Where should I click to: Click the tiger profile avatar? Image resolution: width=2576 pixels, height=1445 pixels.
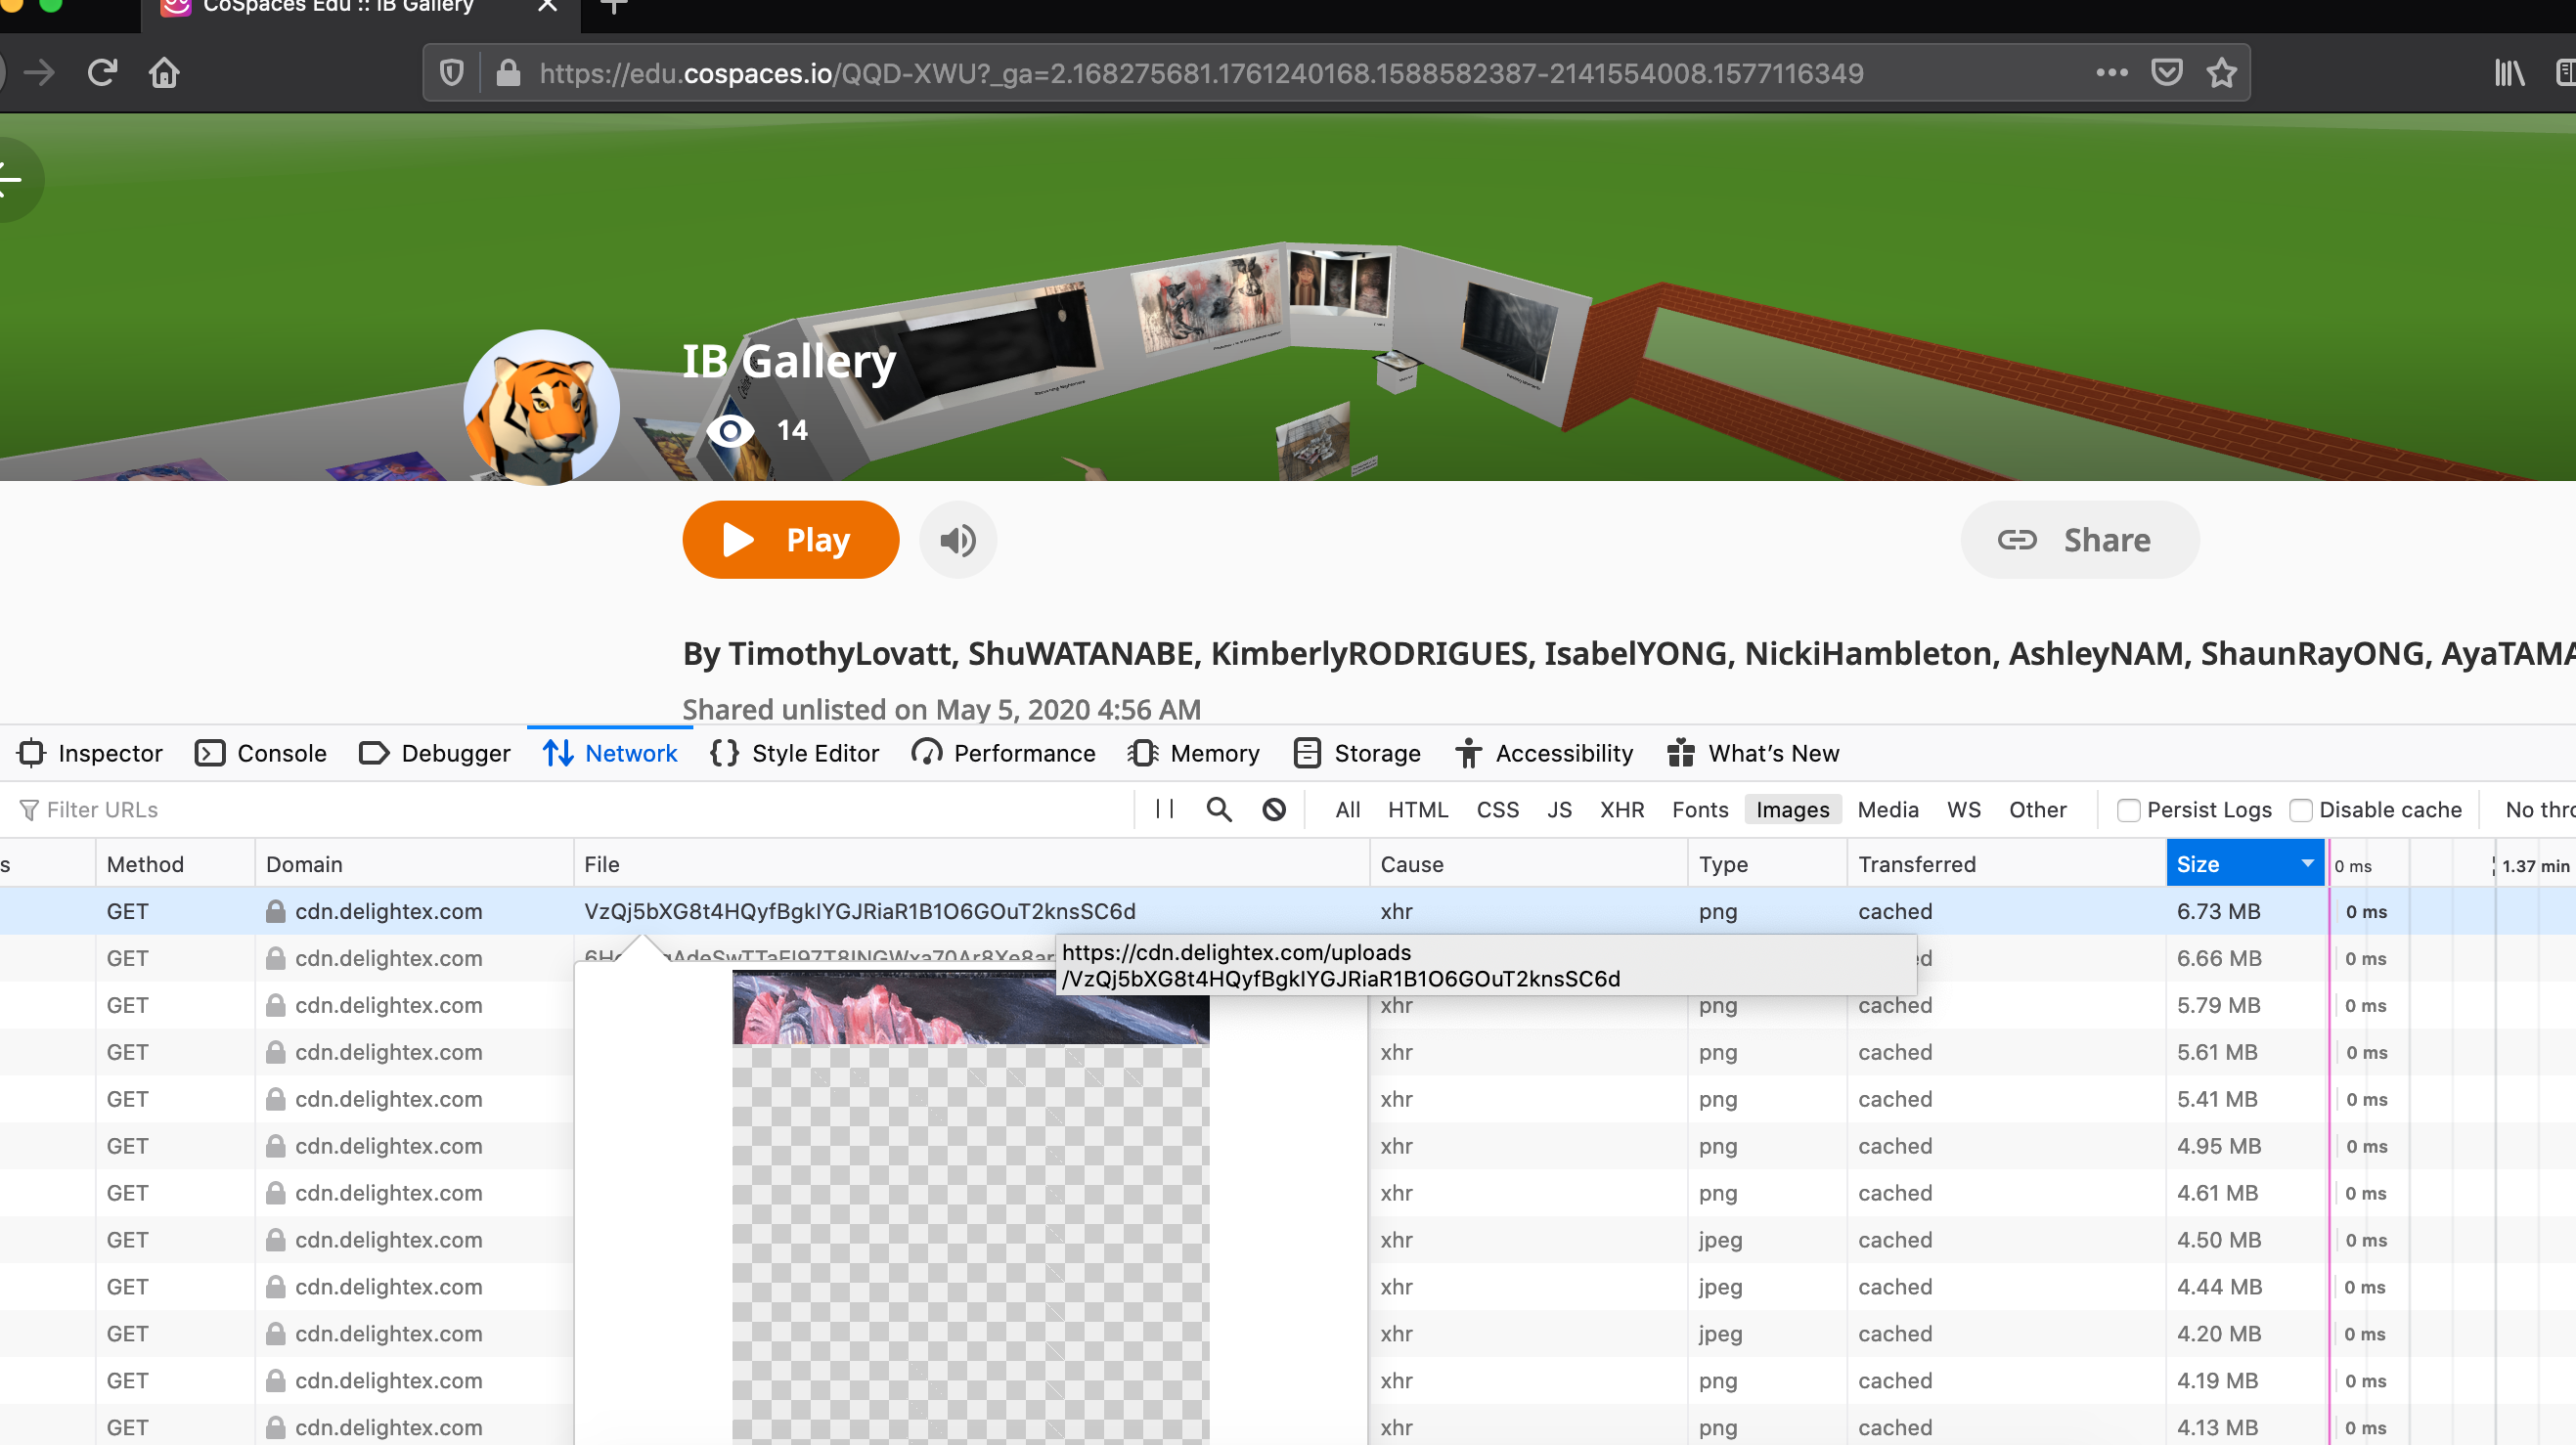tap(541, 407)
